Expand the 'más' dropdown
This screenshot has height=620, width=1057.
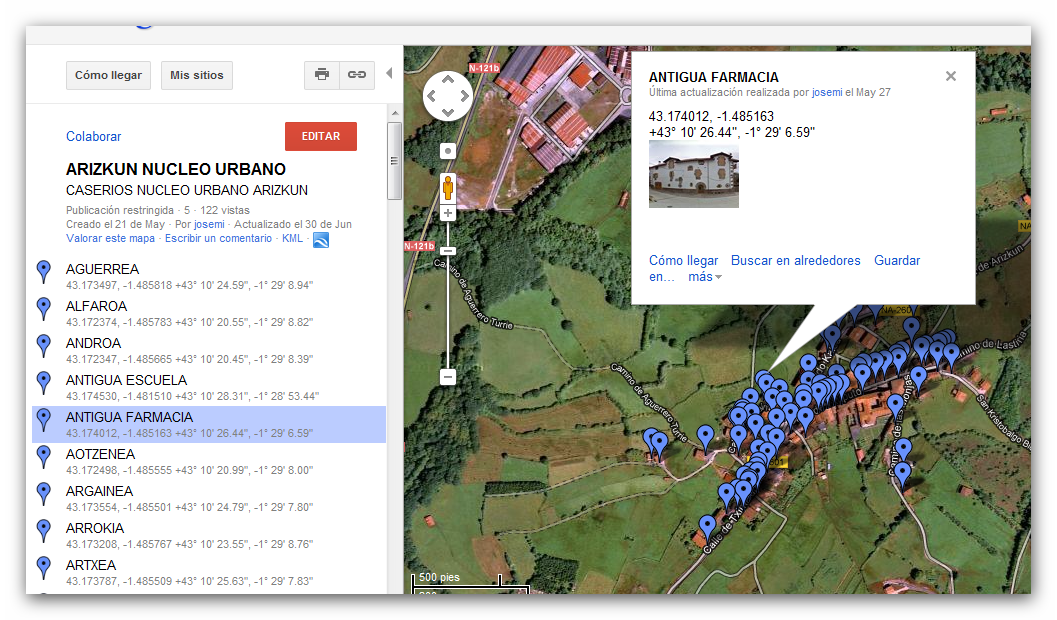click(x=704, y=277)
